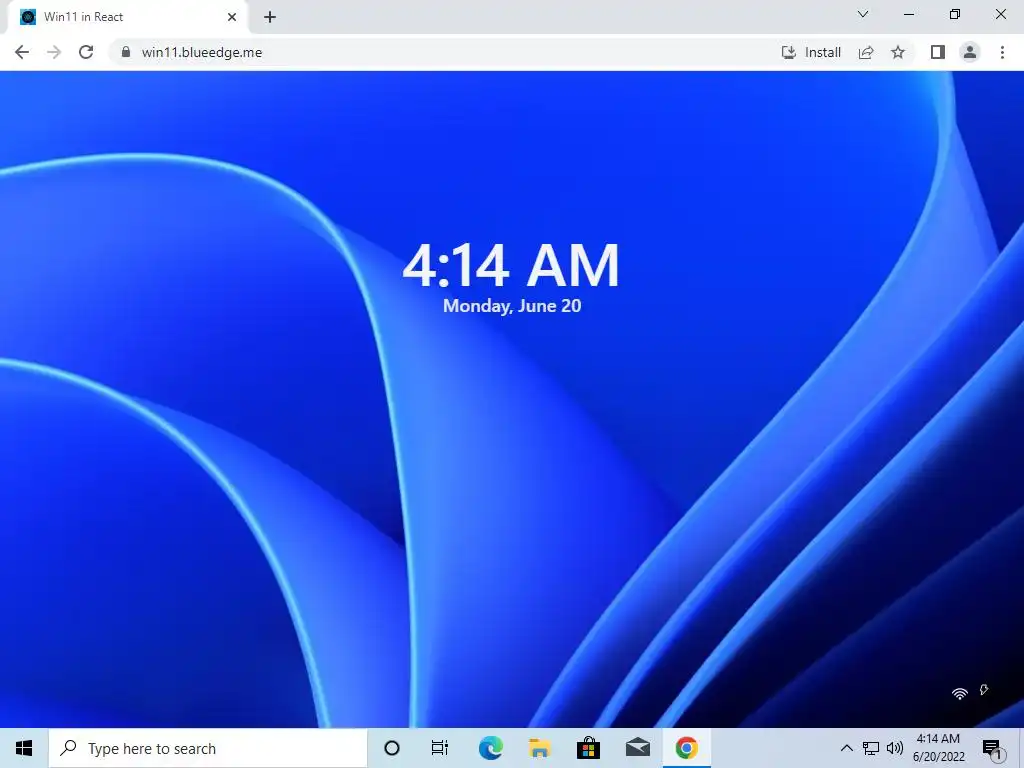Open Microsoft Store from taskbar
The height and width of the screenshot is (768, 1024).
588,748
